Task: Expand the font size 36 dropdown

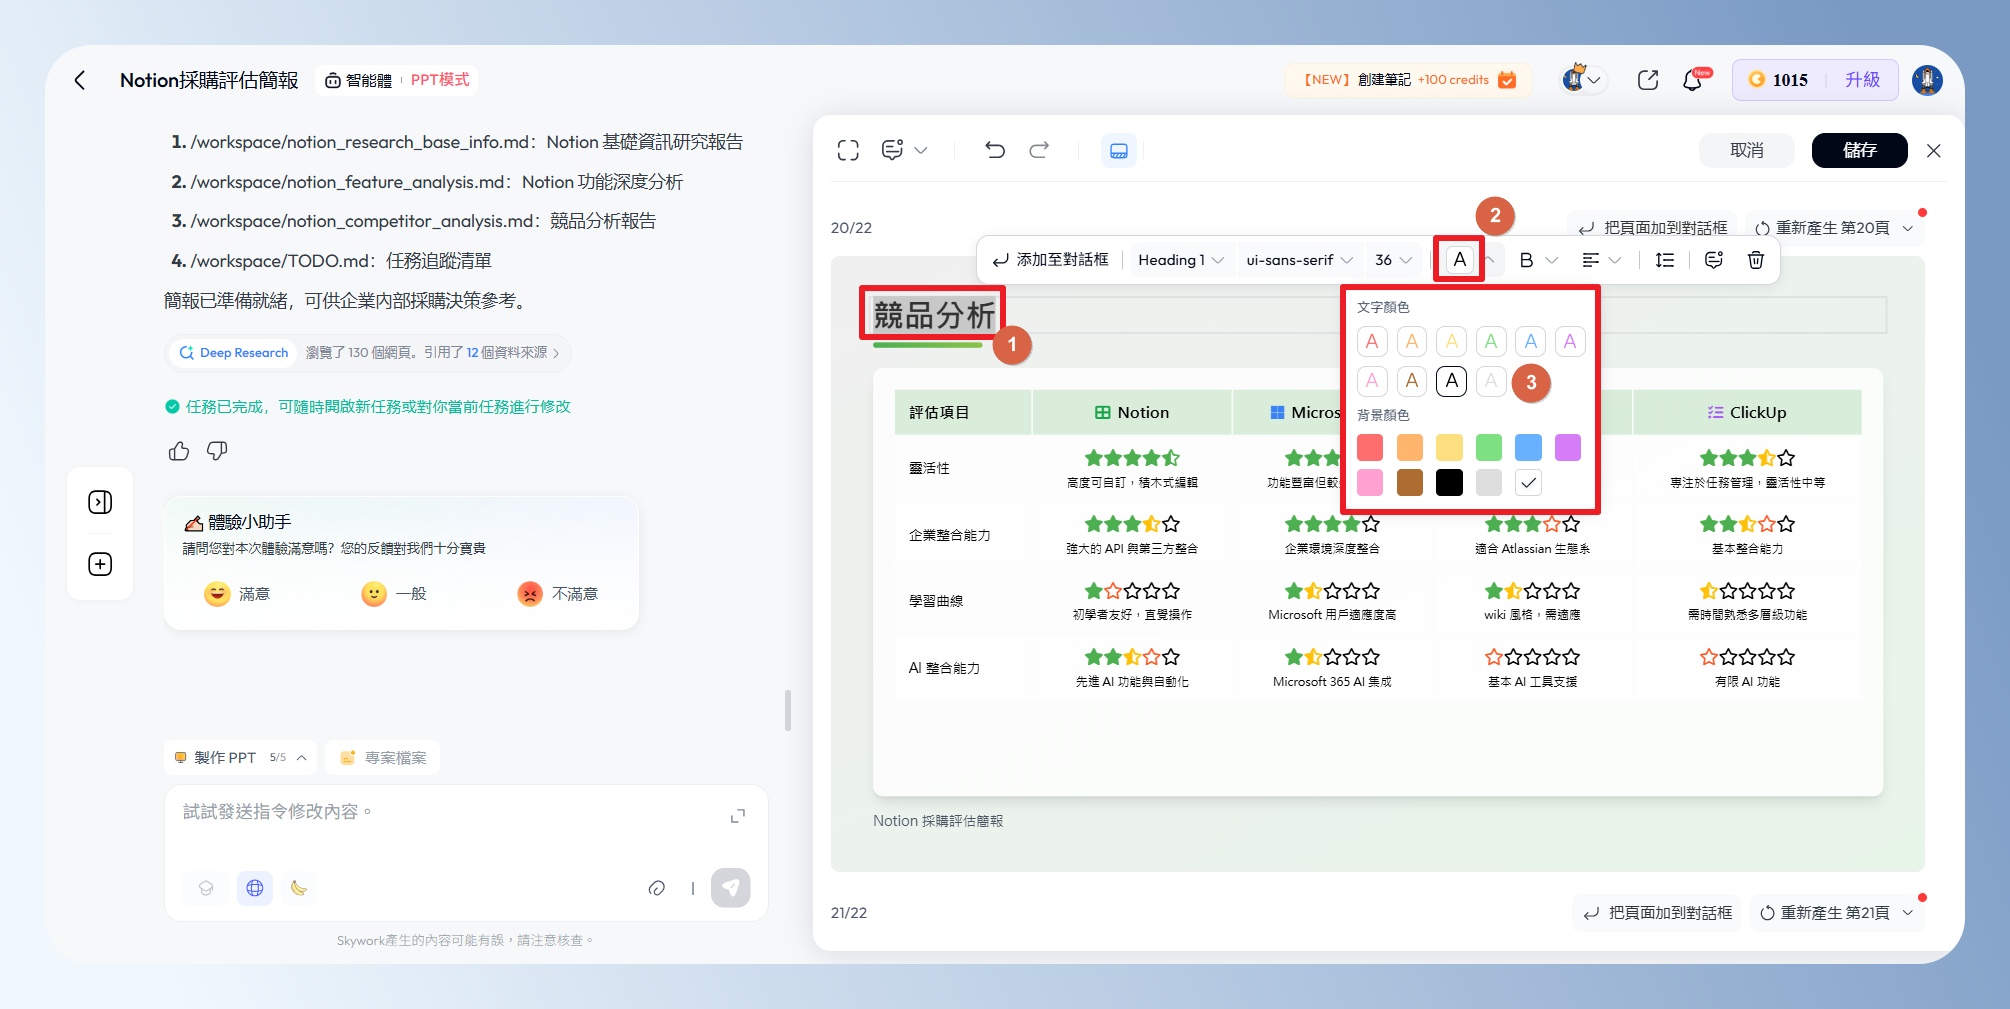Action: (1392, 260)
